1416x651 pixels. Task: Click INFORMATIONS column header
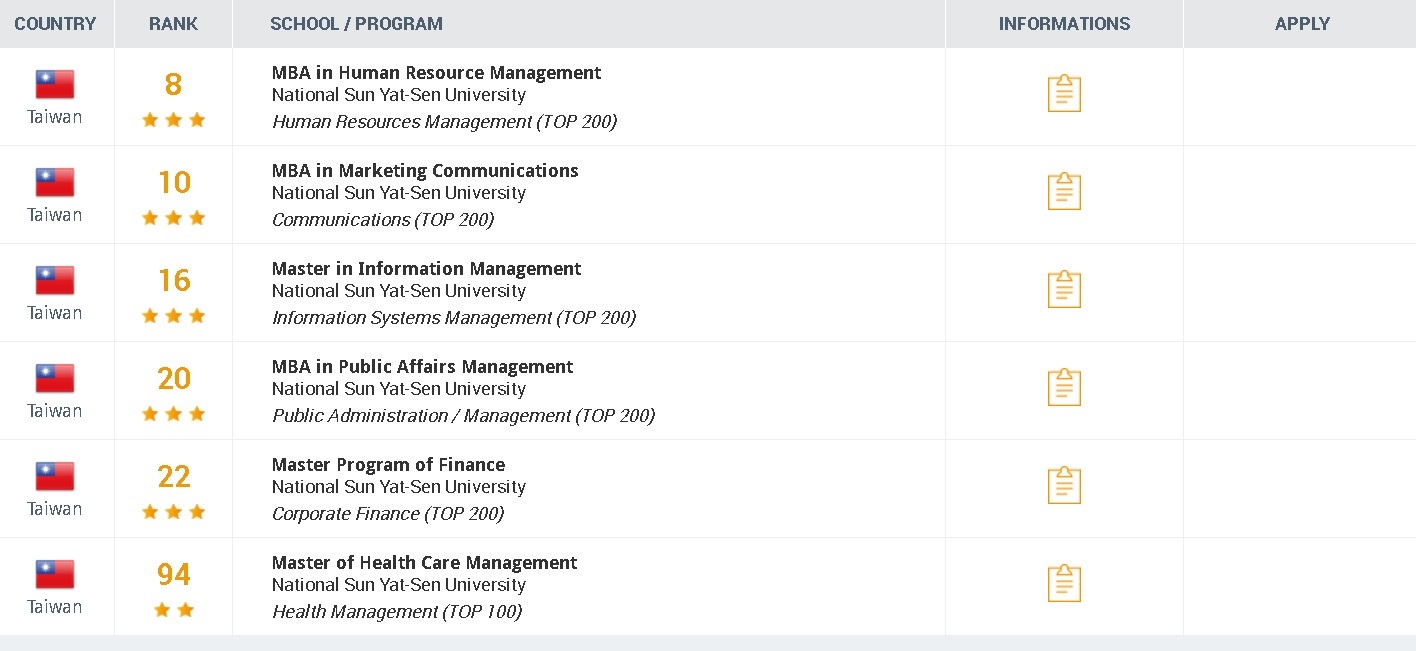(x=1064, y=24)
